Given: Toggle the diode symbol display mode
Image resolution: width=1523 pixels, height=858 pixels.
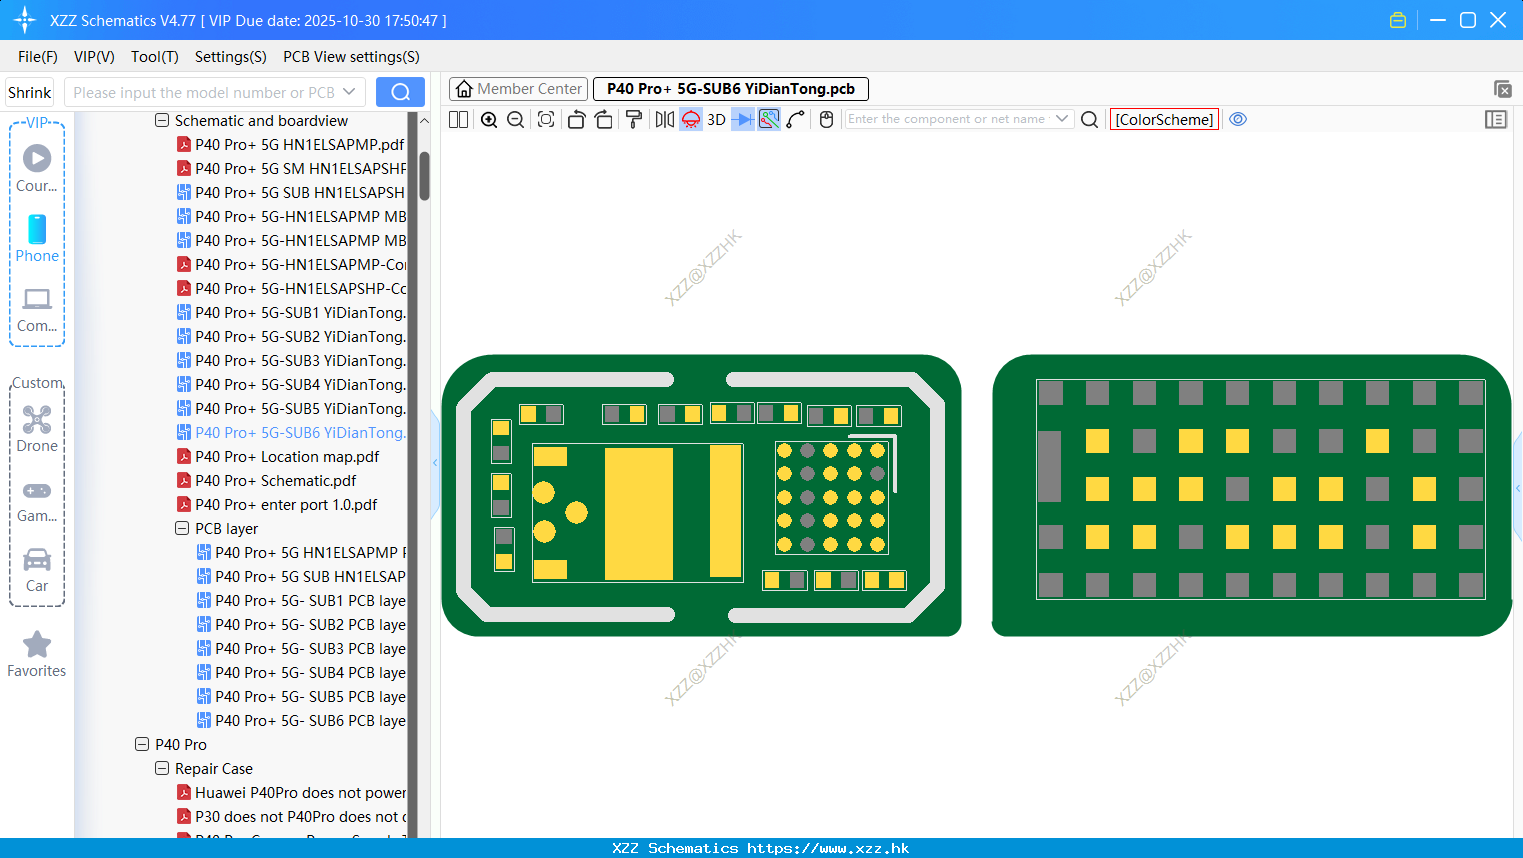Looking at the screenshot, I should click(743, 120).
